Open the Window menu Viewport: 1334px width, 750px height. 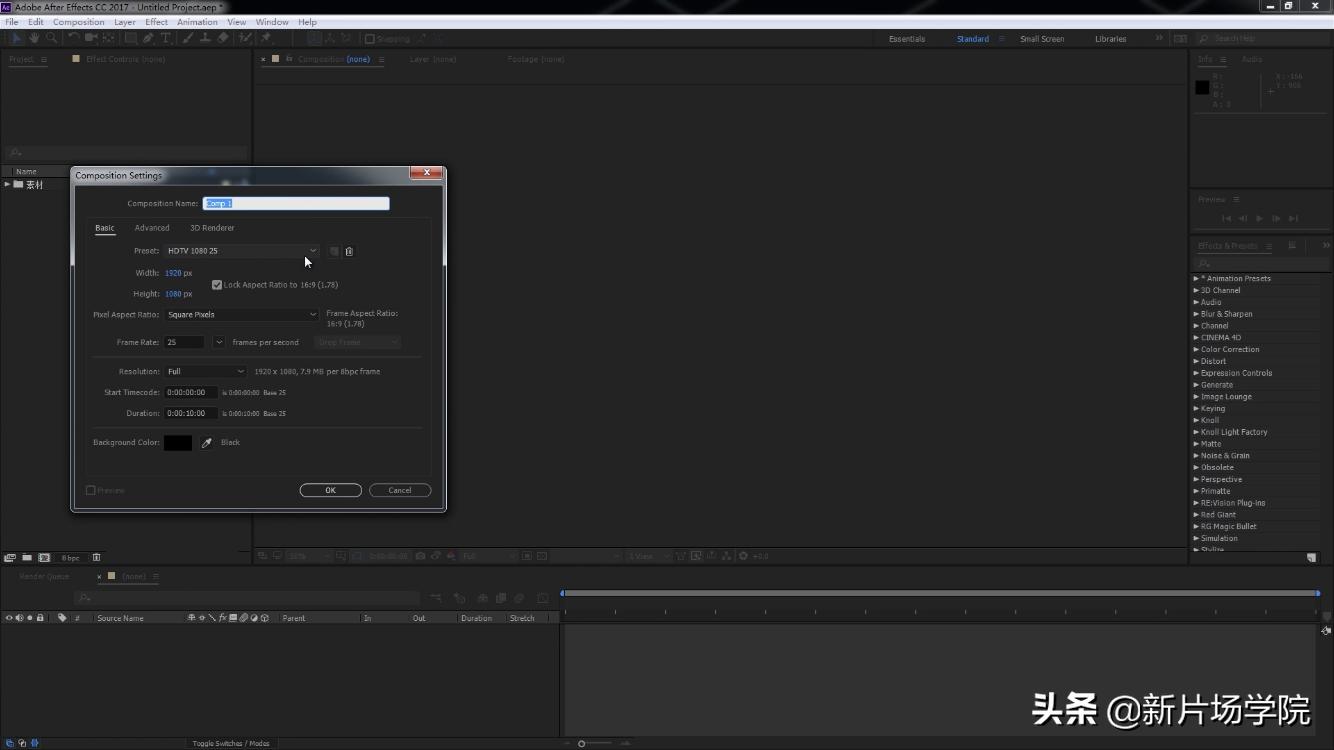pos(272,22)
